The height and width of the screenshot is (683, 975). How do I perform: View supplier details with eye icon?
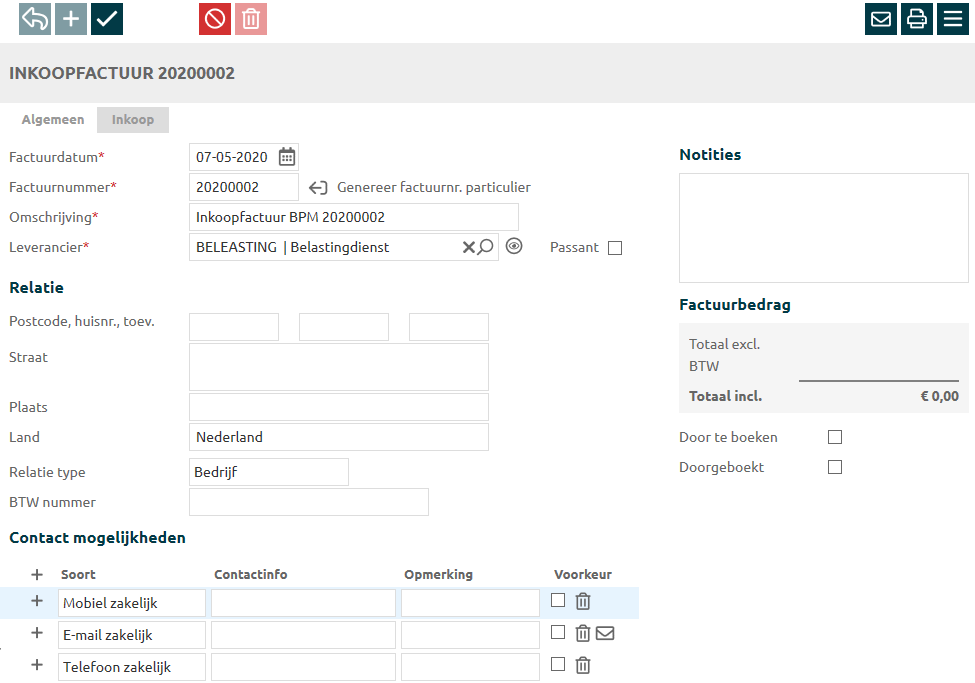pos(514,247)
